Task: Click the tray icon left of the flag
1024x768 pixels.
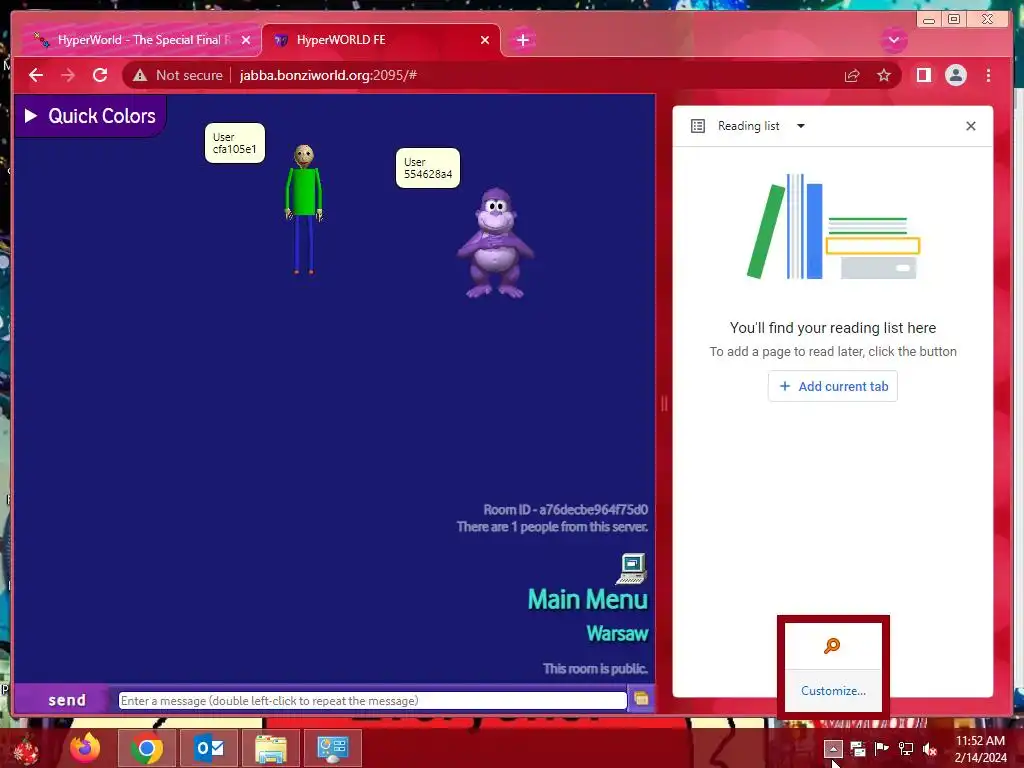Action: [x=857, y=748]
